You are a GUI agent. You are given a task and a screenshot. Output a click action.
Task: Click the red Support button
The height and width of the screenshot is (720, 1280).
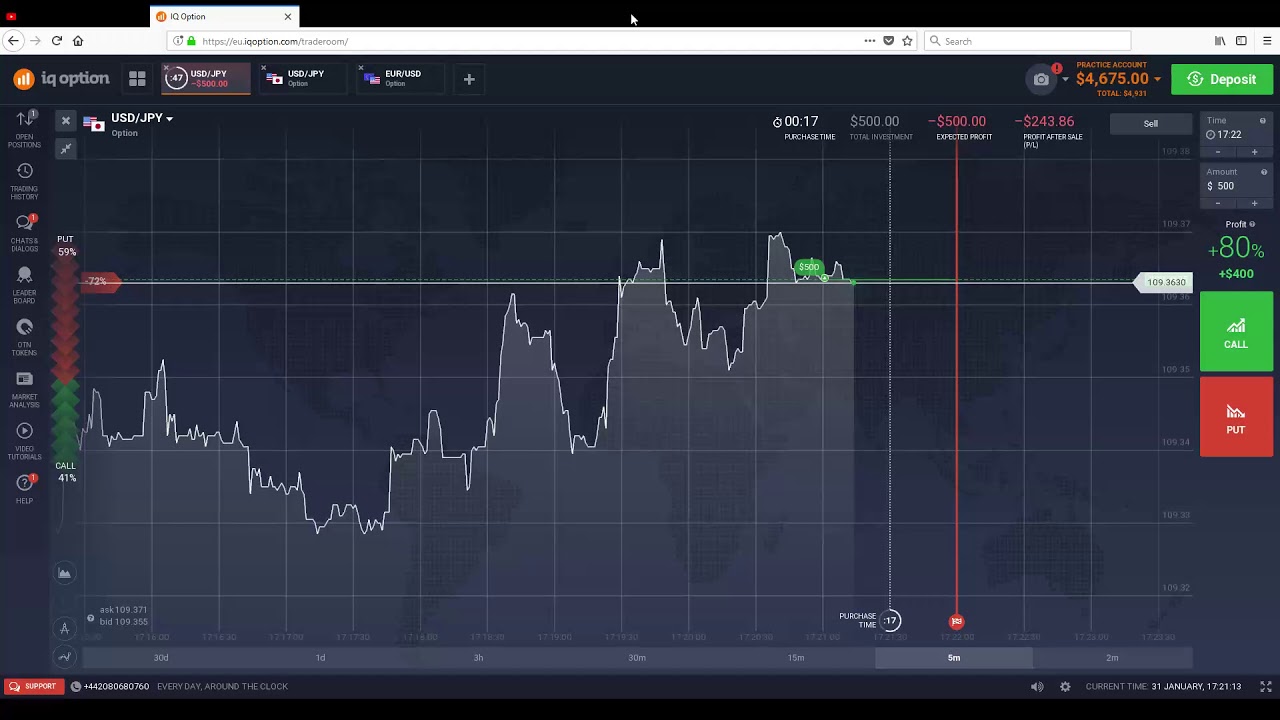(33, 686)
